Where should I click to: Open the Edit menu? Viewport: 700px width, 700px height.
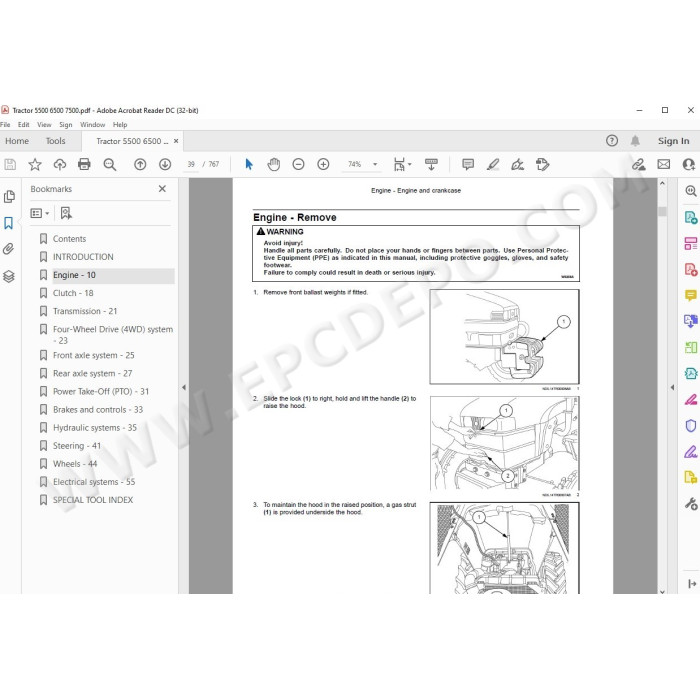tap(24, 125)
